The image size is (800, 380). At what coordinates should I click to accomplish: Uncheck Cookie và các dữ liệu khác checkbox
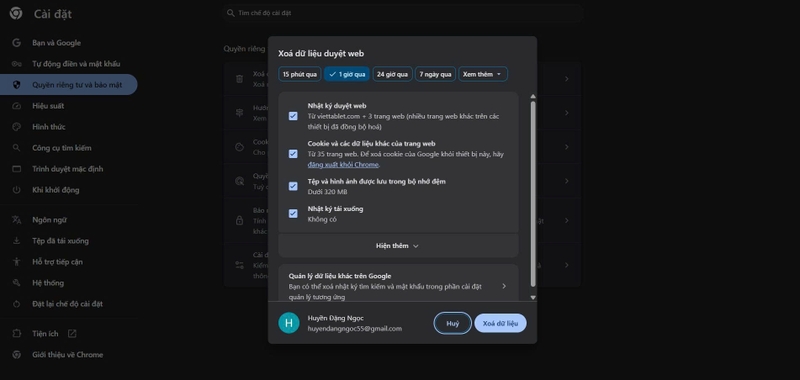293,154
